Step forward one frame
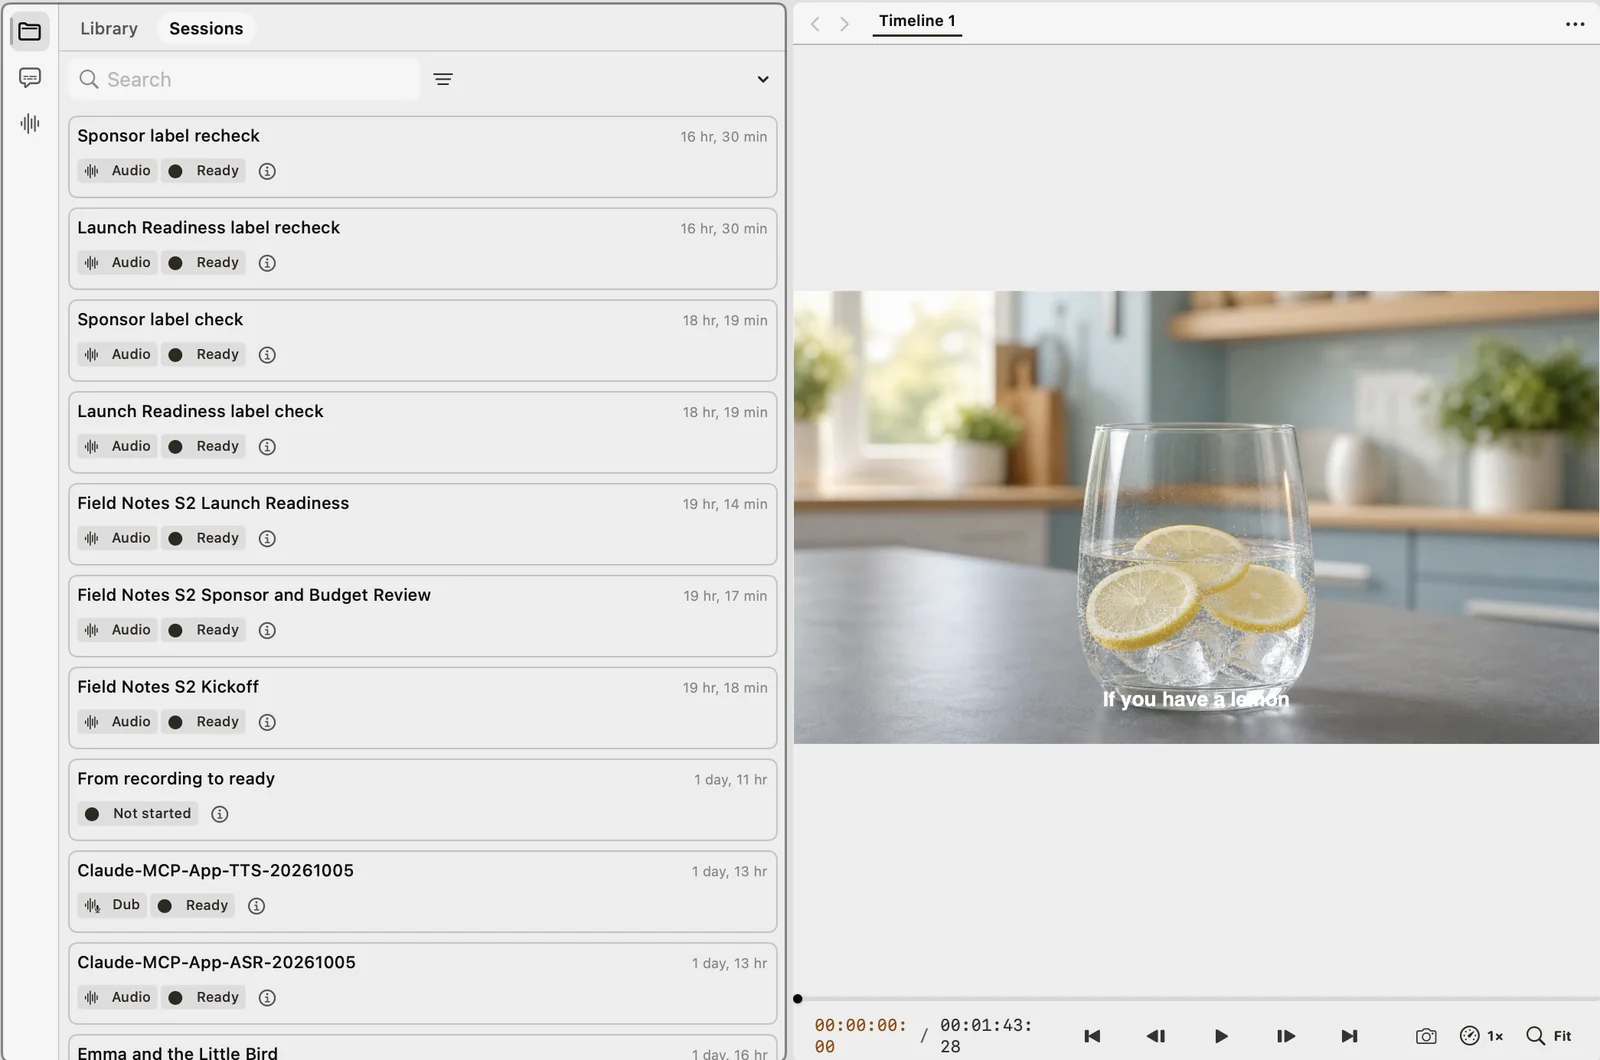This screenshot has width=1600, height=1060. click(x=1286, y=1036)
